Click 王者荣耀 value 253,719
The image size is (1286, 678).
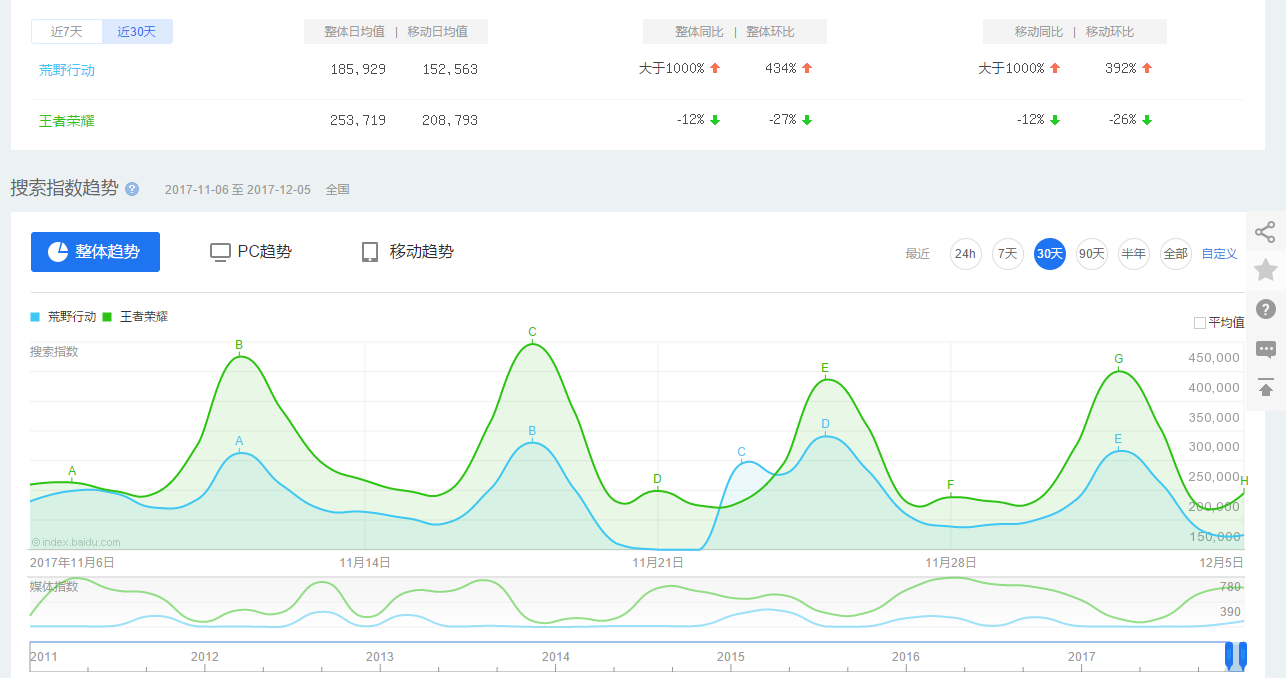(358, 120)
